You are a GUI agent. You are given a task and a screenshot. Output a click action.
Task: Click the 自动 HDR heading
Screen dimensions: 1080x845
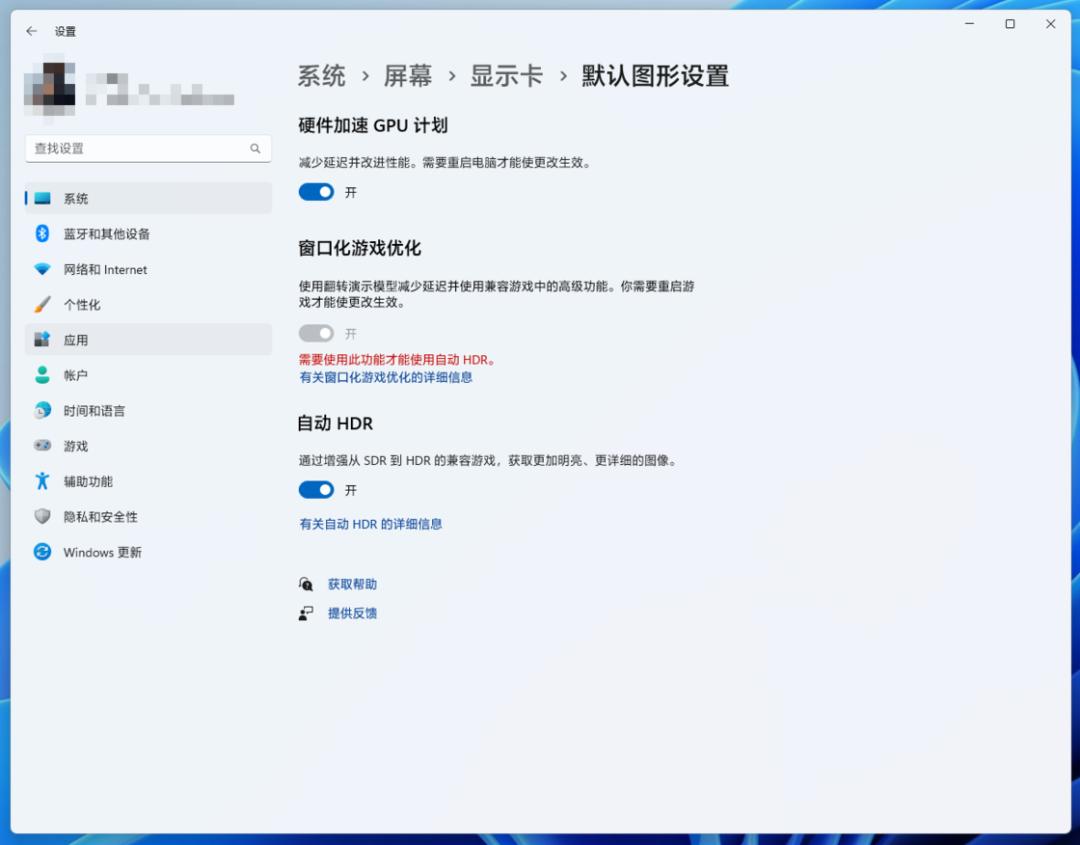335,423
